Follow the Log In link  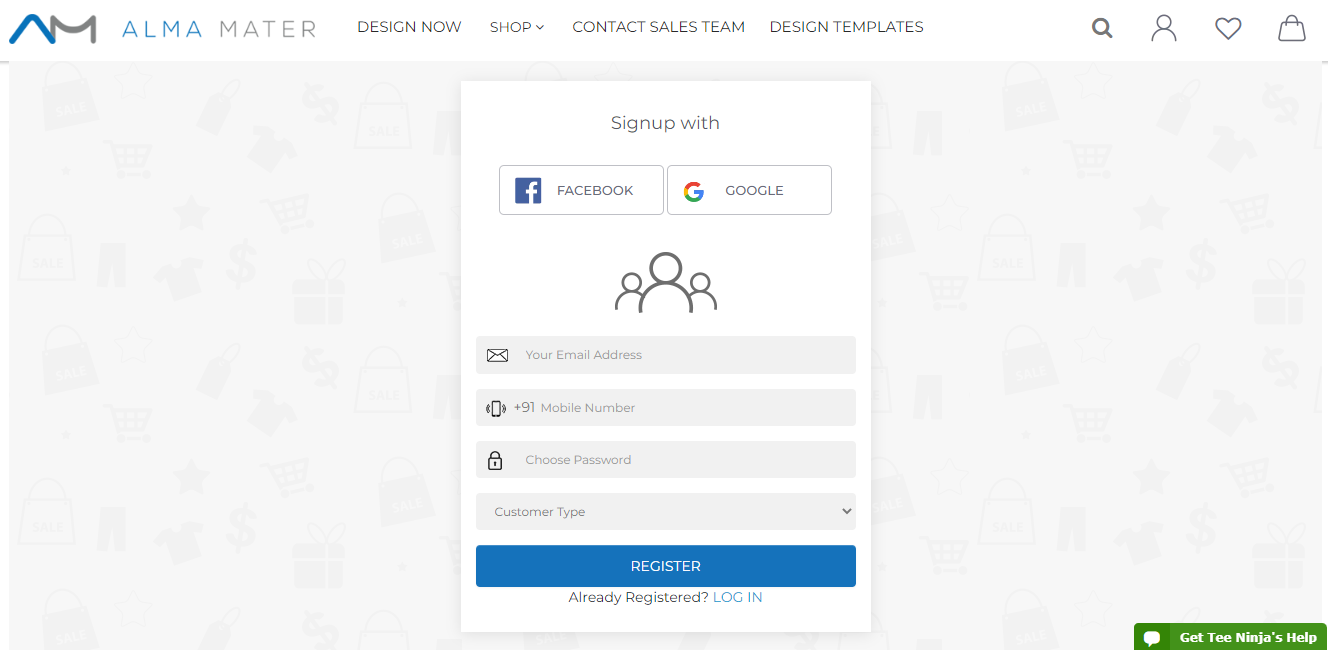[737, 597]
